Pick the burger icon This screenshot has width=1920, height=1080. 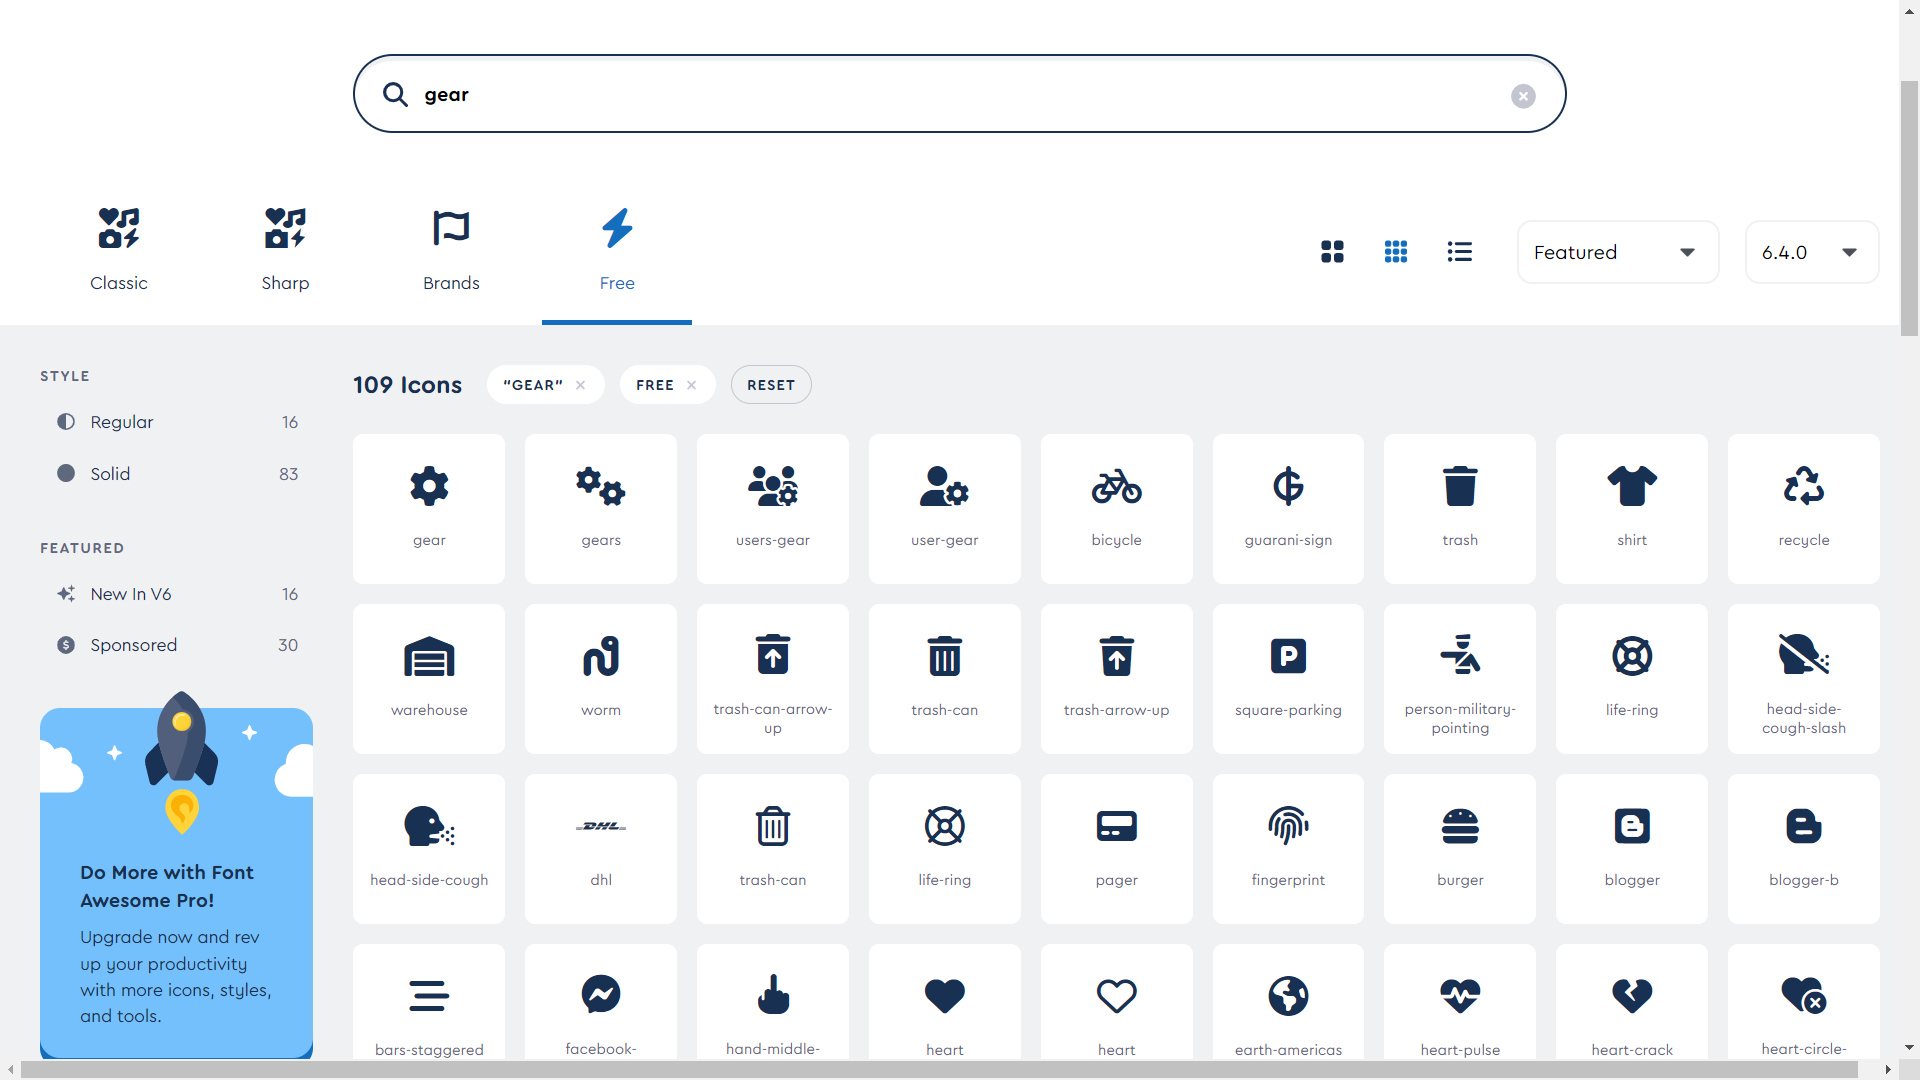click(x=1460, y=848)
